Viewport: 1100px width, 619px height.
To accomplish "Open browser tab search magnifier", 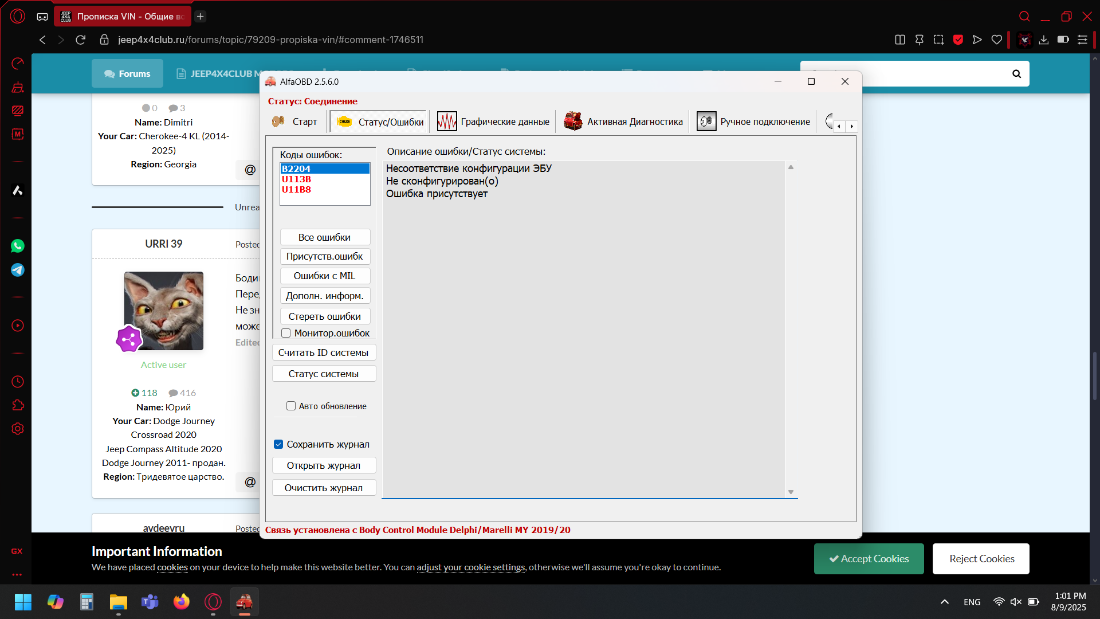I will [x=1024, y=16].
